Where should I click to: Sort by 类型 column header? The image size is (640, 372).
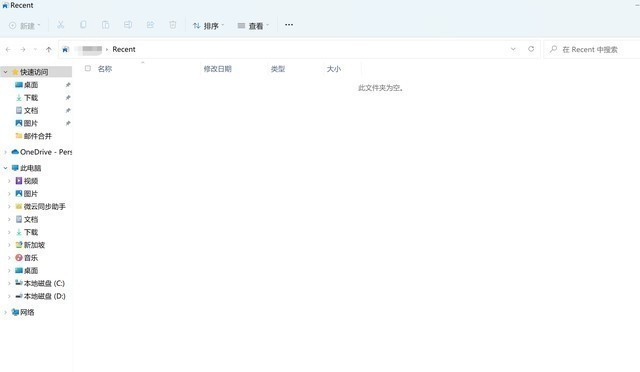[x=278, y=69]
